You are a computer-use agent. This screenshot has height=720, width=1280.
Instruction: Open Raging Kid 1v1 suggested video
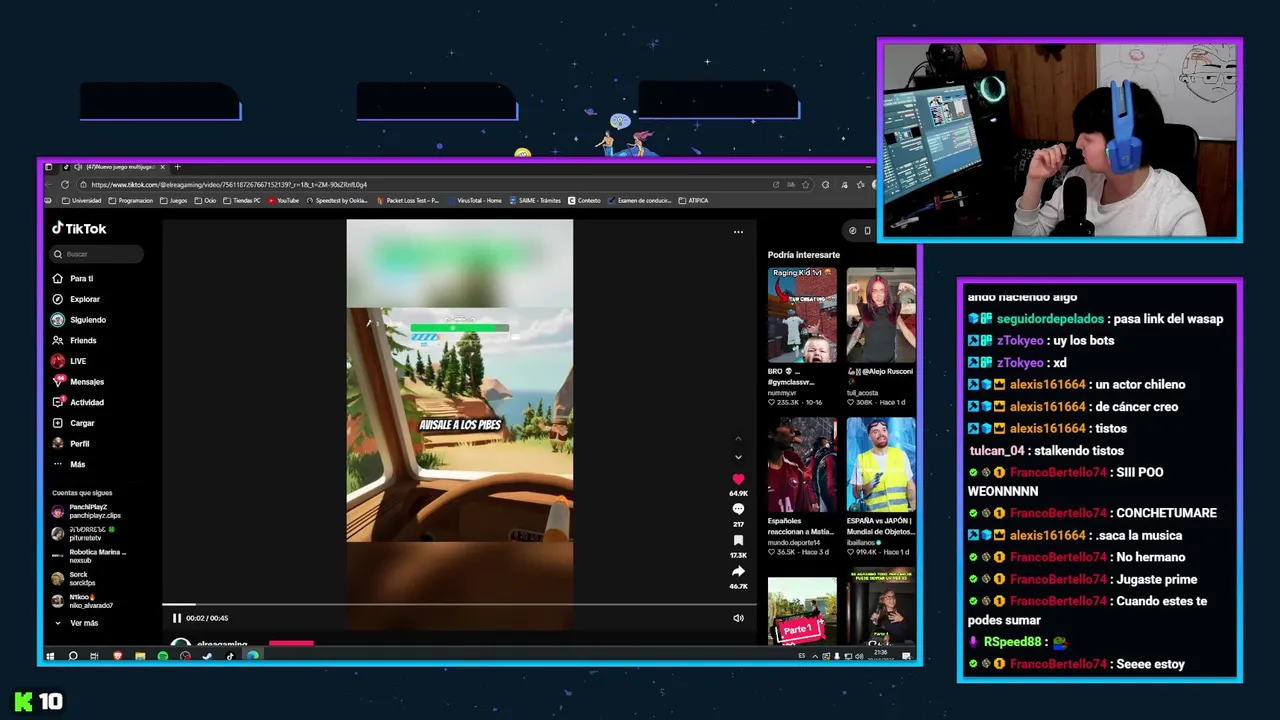pyautogui.click(x=802, y=315)
